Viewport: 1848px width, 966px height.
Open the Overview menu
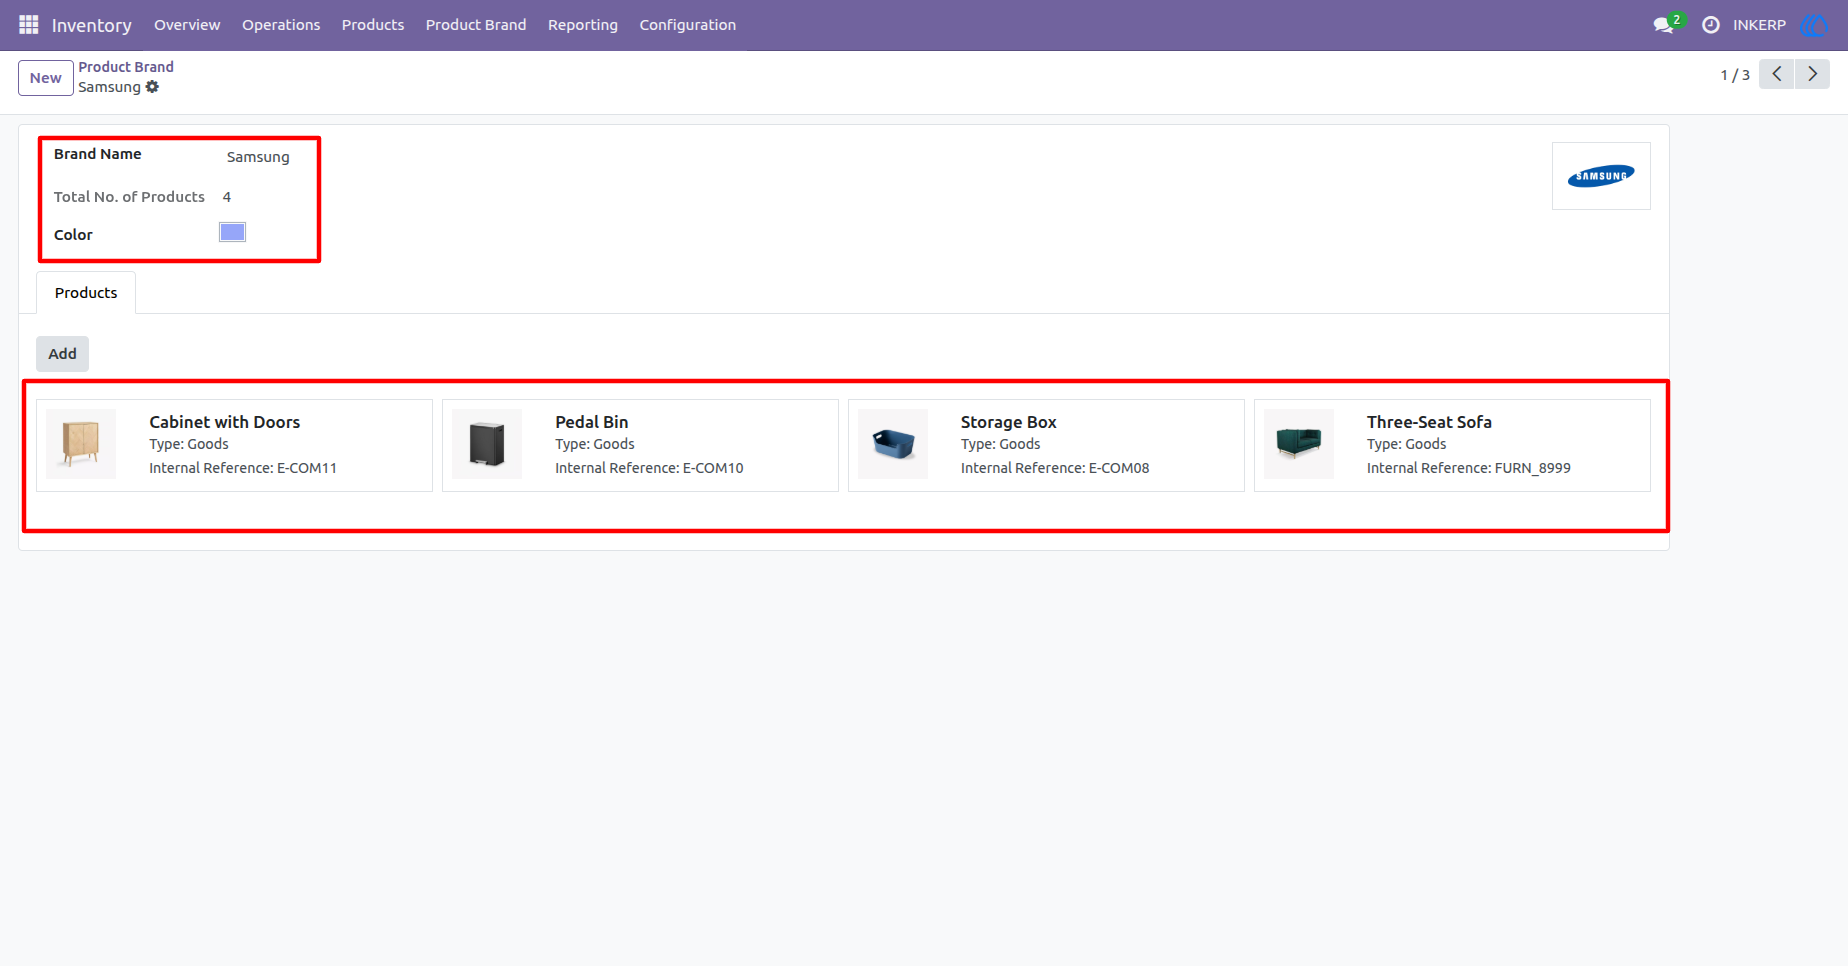pyautogui.click(x=187, y=25)
